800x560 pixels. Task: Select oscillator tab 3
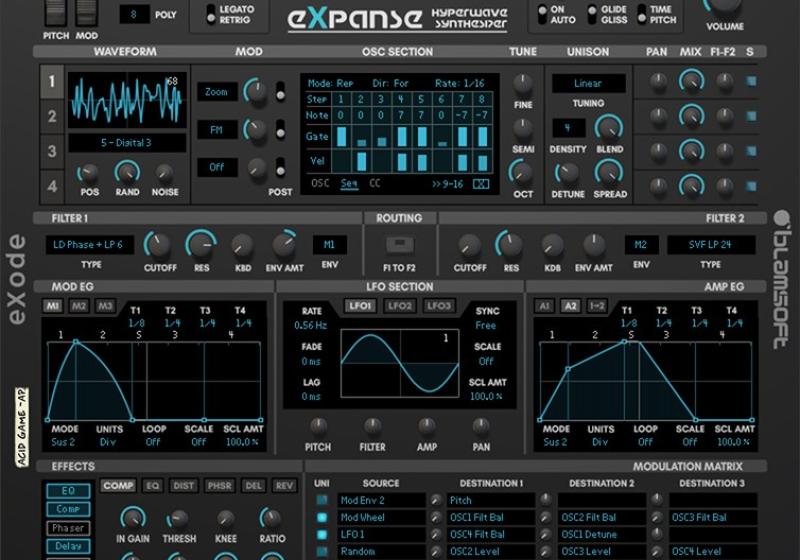pos(52,151)
